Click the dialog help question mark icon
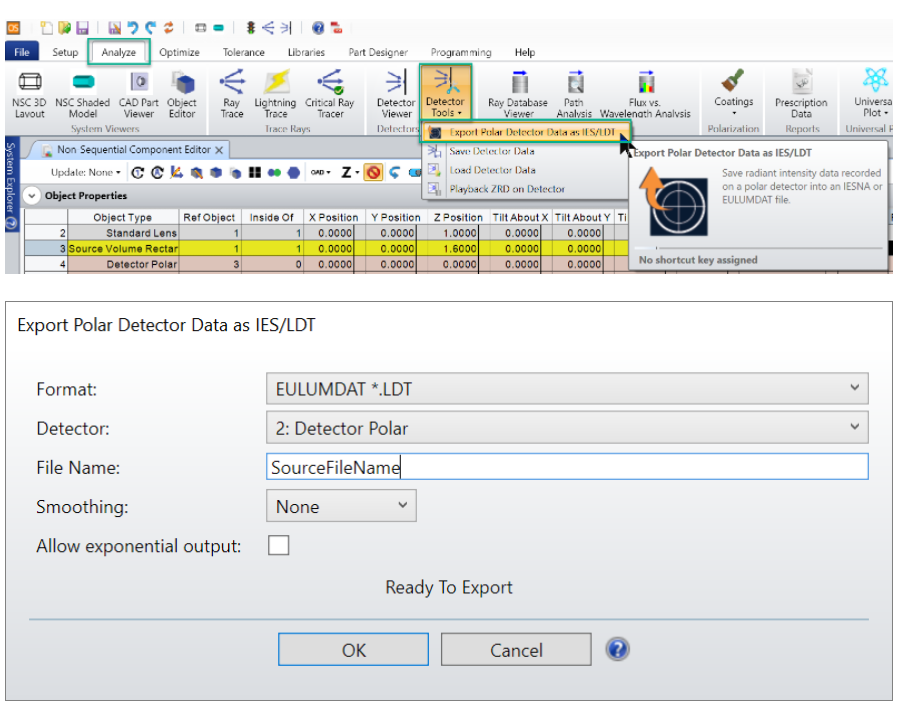Image resolution: width=901 pixels, height=718 pixels. pyautogui.click(x=618, y=650)
